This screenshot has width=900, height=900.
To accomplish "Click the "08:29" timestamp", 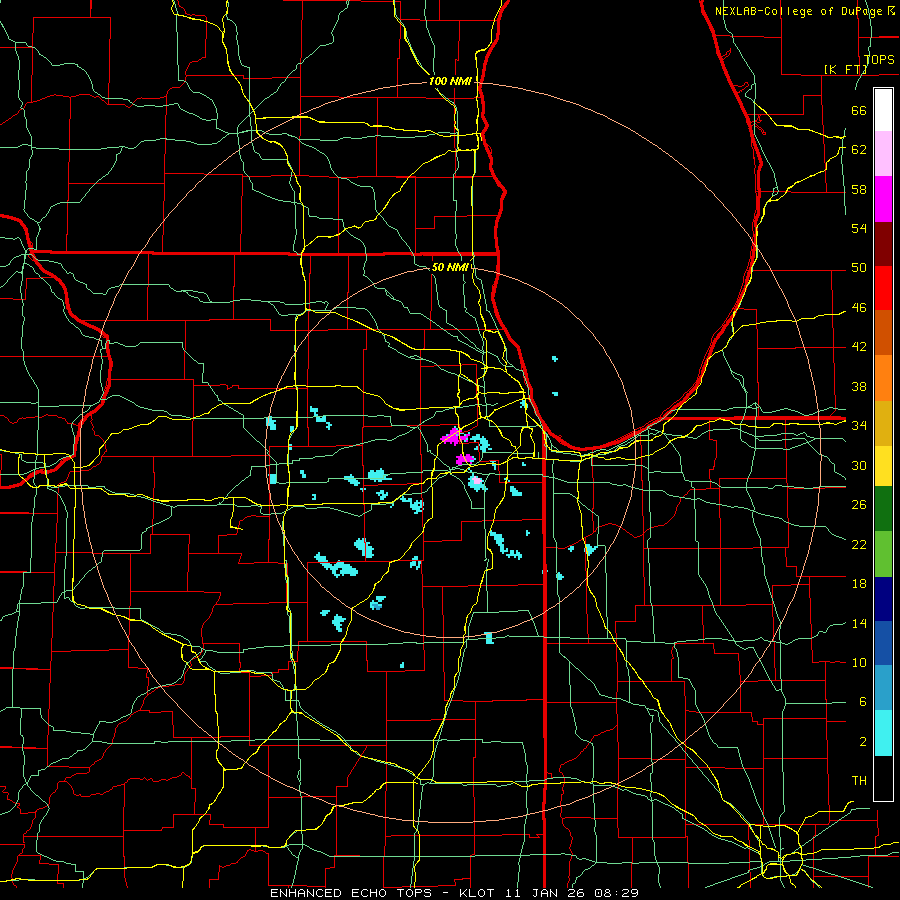I will [x=615, y=893].
